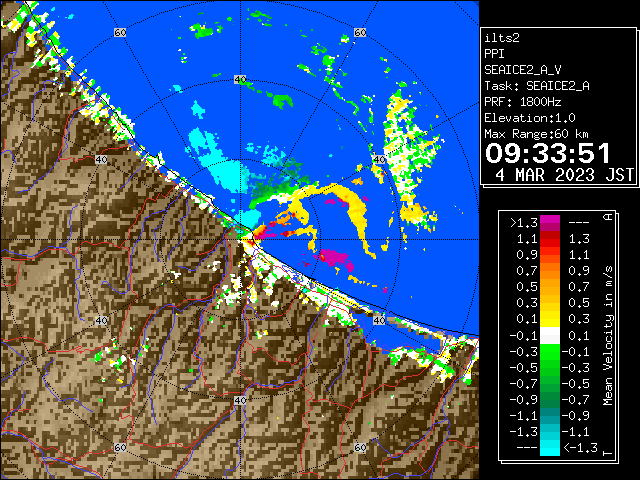Click the 'A' letter at legend top corner
The image size is (640, 480).
coord(608,217)
